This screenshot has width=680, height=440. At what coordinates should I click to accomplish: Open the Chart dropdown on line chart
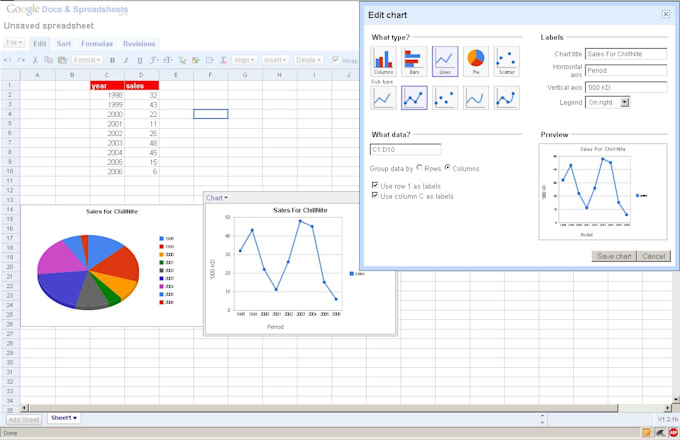216,198
